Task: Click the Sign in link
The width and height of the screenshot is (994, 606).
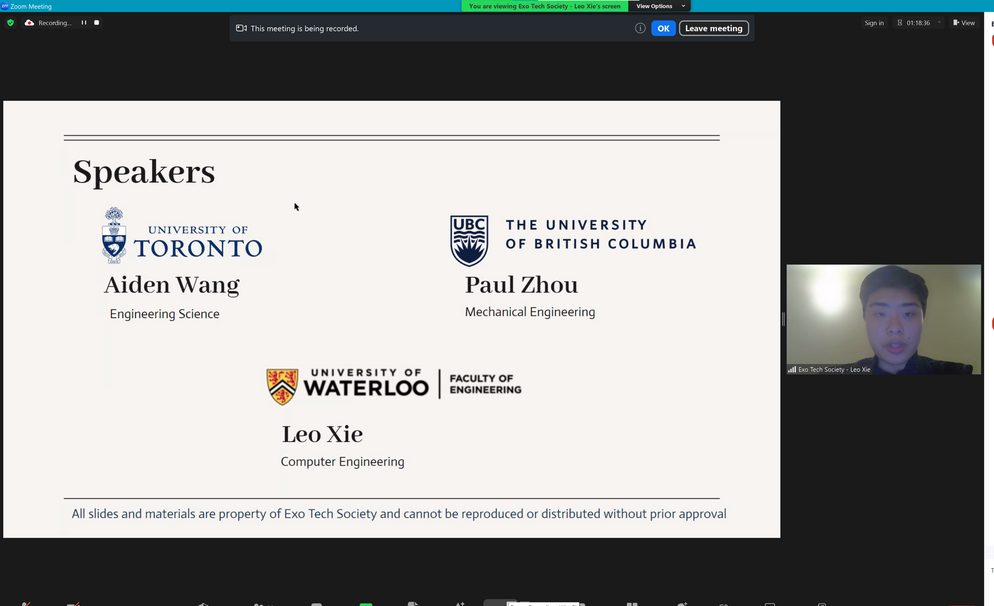Action: (x=874, y=22)
